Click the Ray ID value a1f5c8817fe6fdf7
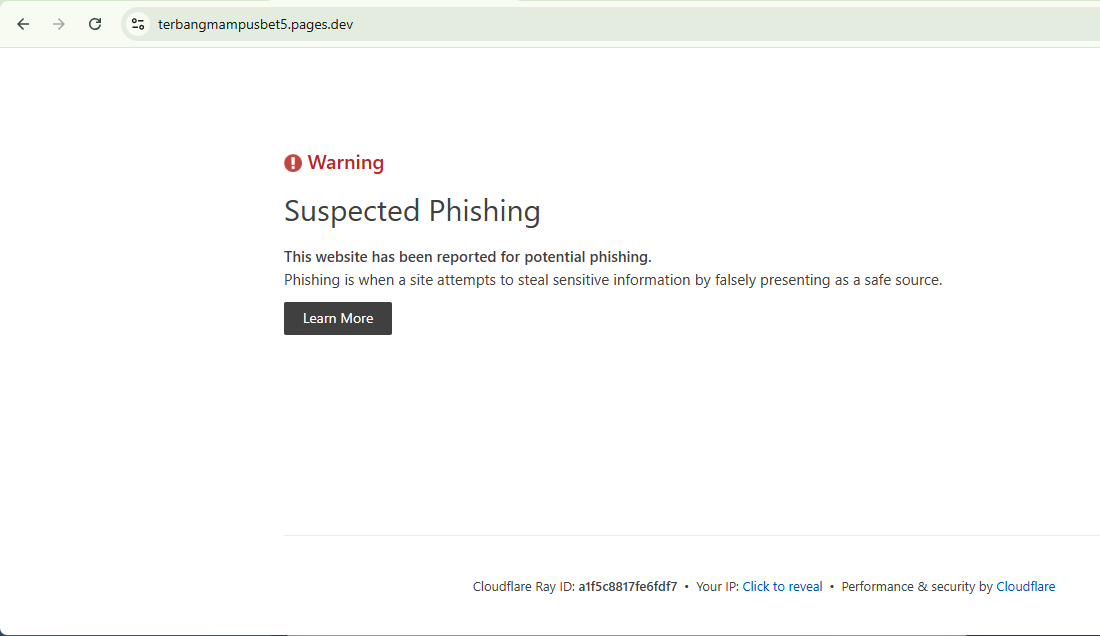 point(627,586)
